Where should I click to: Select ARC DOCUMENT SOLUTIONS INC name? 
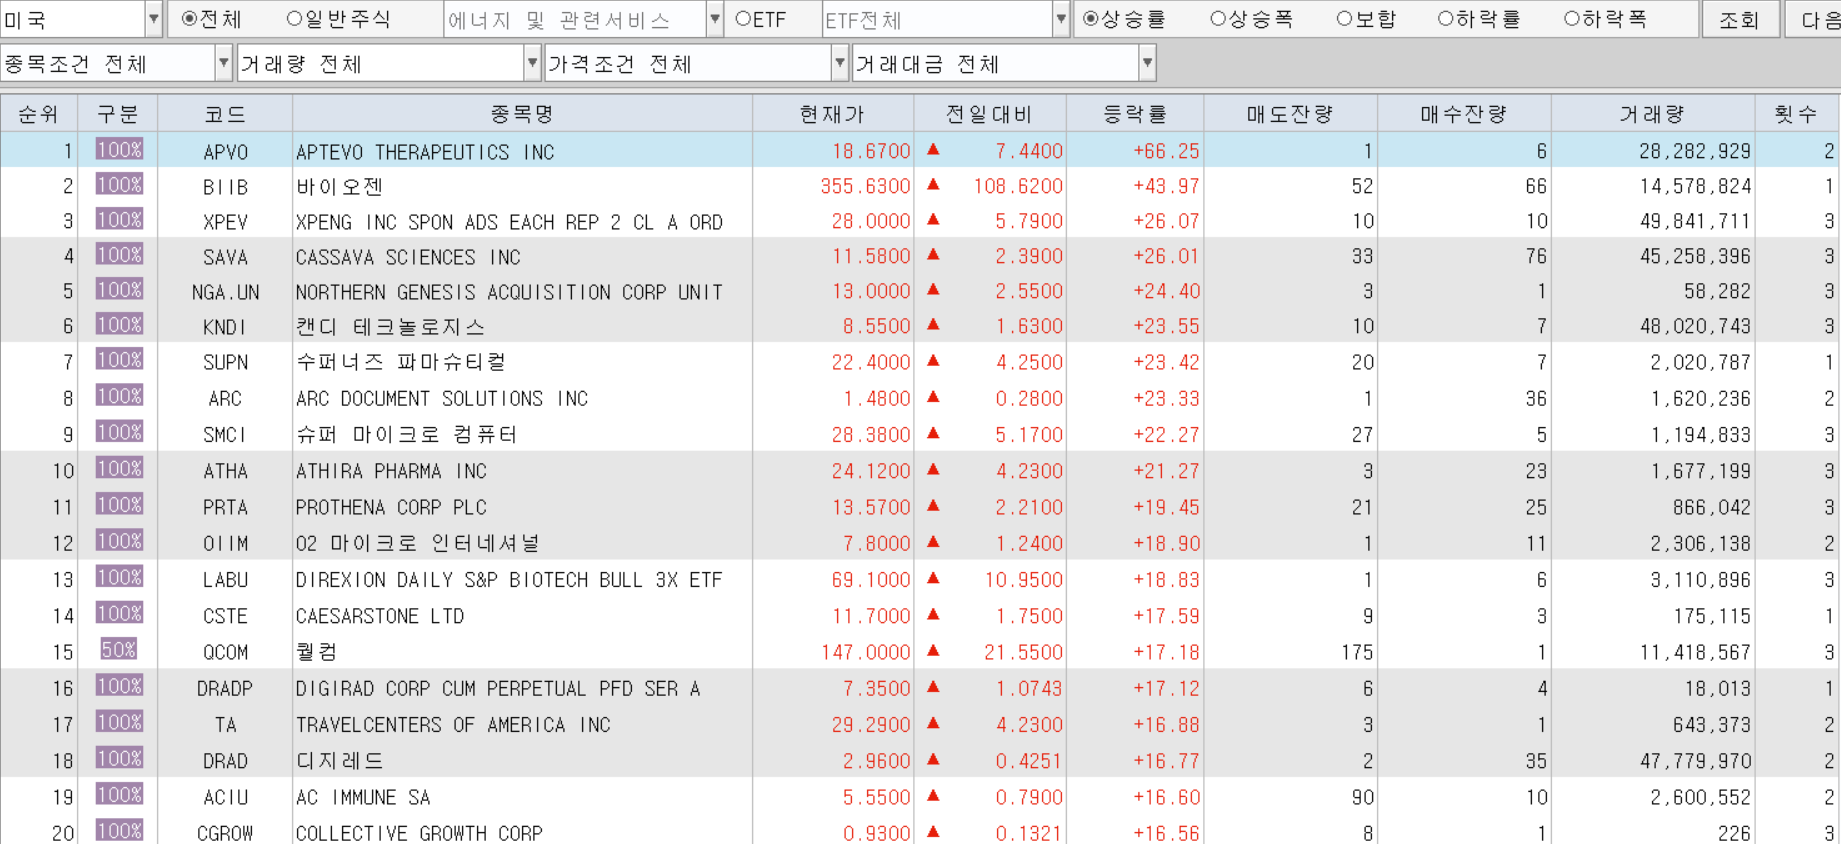click(442, 398)
